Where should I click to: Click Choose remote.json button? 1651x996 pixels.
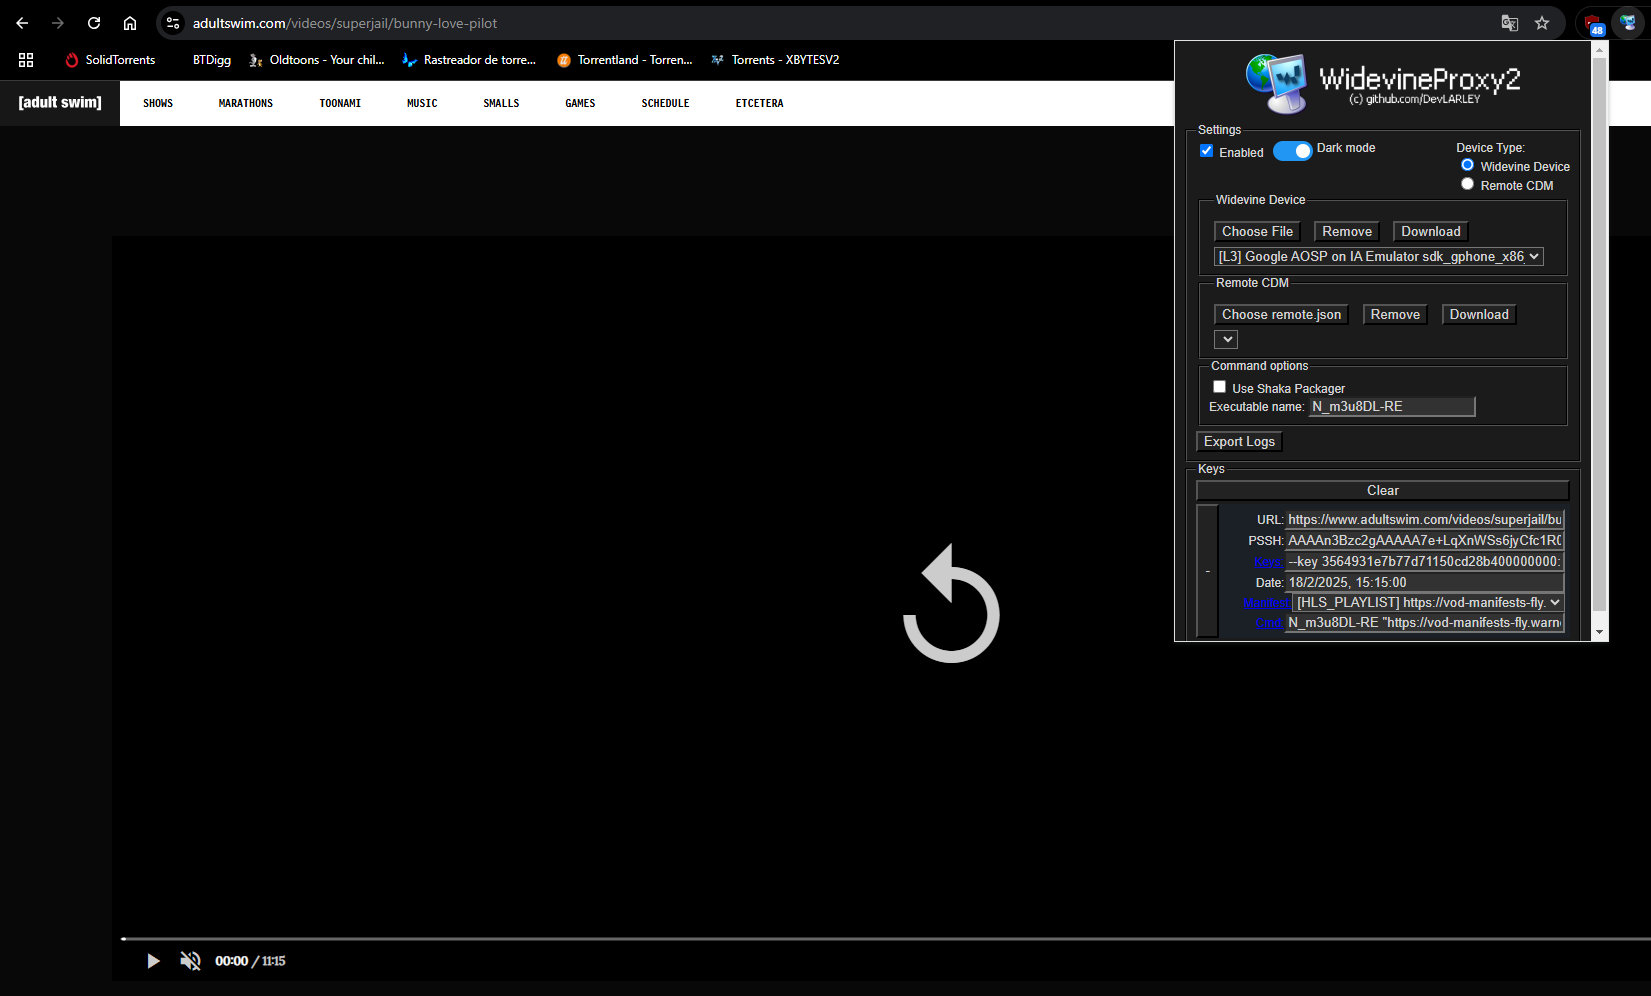tap(1281, 315)
